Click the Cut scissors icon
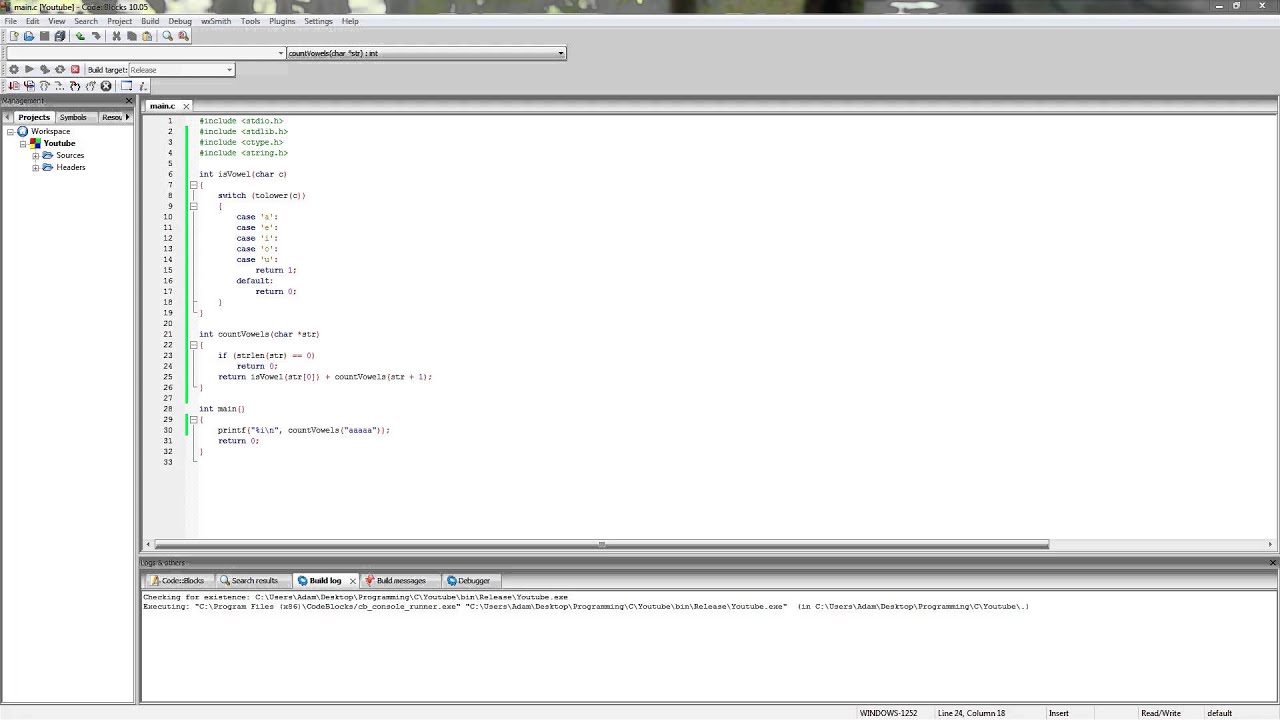1280x720 pixels. (x=116, y=36)
